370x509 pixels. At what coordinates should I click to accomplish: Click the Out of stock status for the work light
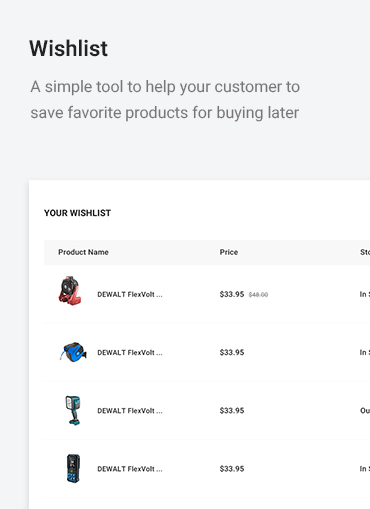click(365, 411)
